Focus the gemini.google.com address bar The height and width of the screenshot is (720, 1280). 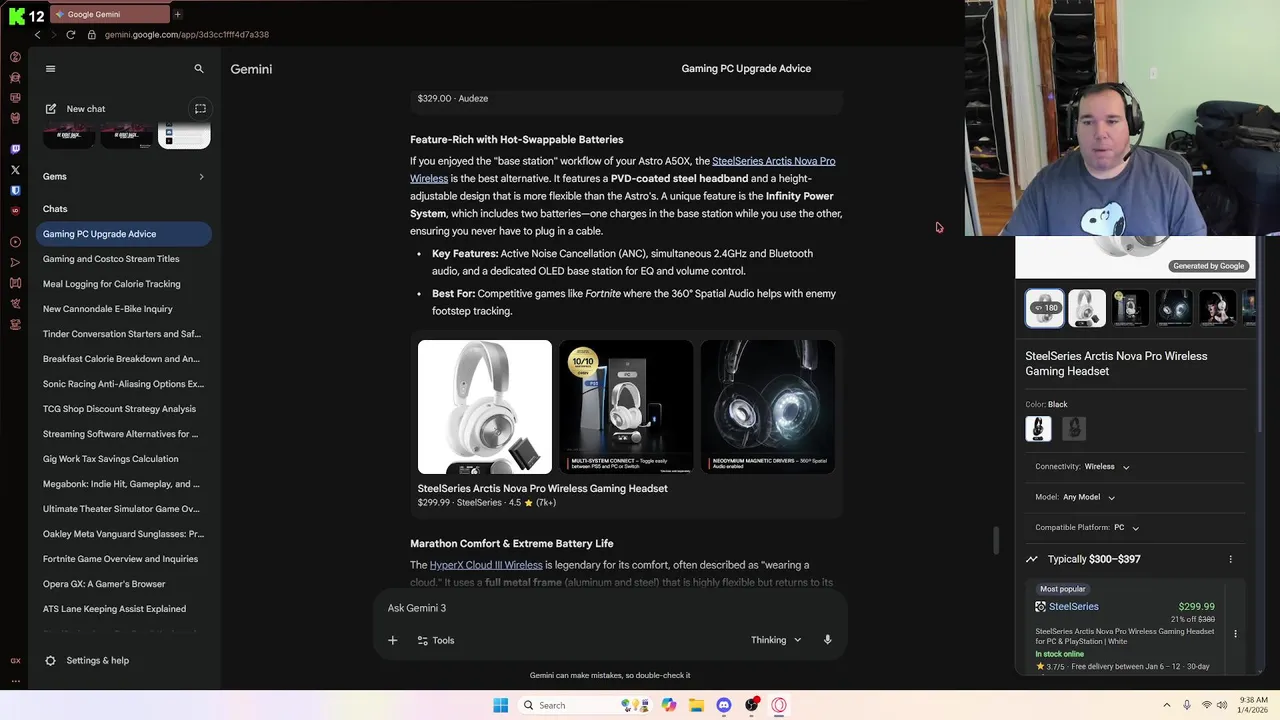(187, 35)
